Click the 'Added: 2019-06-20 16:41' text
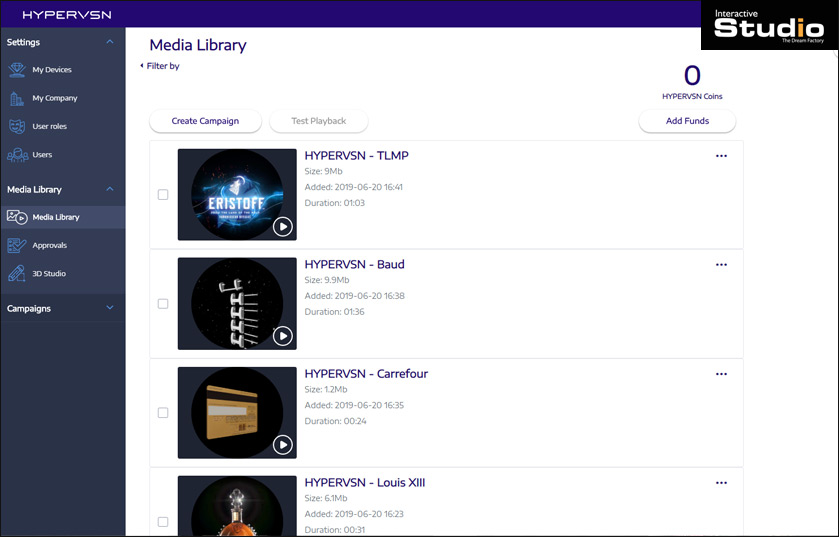The height and width of the screenshot is (537, 839). [354, 187]
